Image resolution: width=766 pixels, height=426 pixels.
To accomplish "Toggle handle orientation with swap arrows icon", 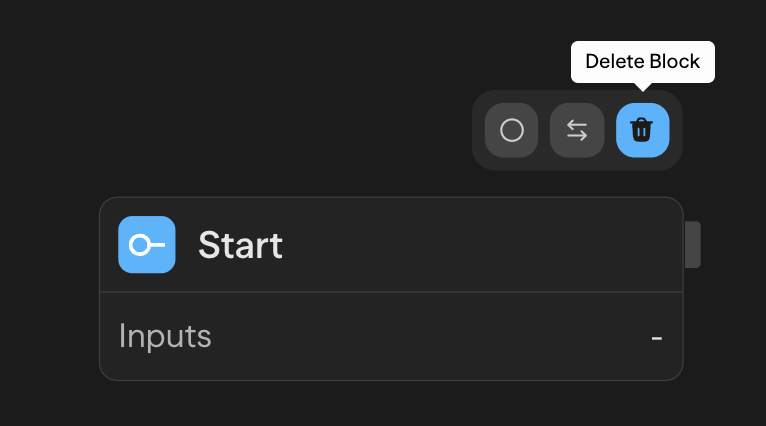I will [x=577, y=130].
